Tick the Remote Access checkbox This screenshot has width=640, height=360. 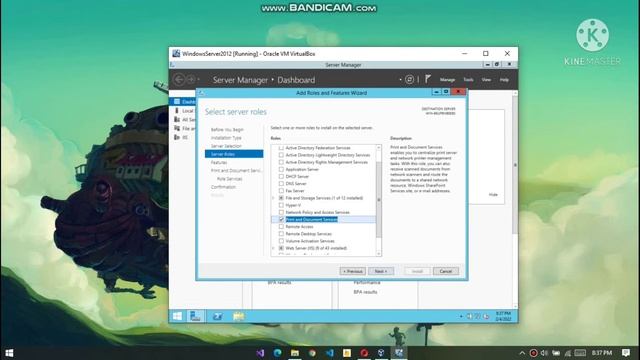pos(281,227)
